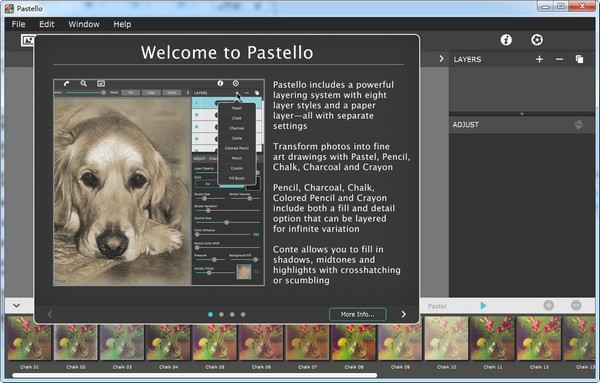Add preset with the plus circle icon
This screenshot has height=383, width=600.
pyautogui.click(x=548, y=305)
